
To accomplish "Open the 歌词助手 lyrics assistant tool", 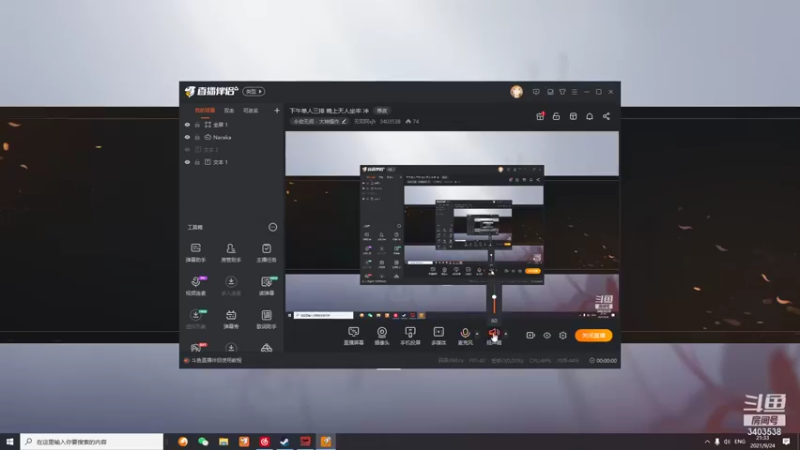I will (266, 319).
